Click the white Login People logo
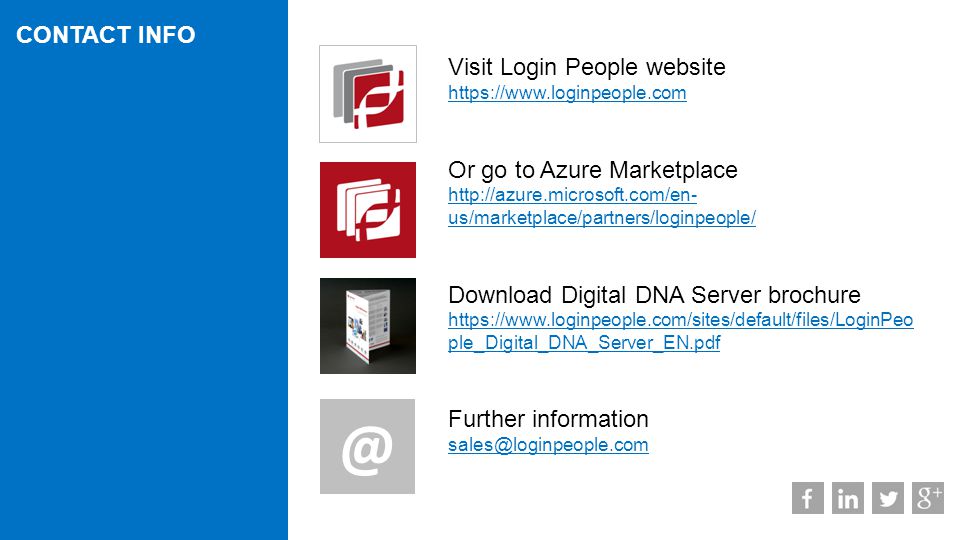 (368, 94)
